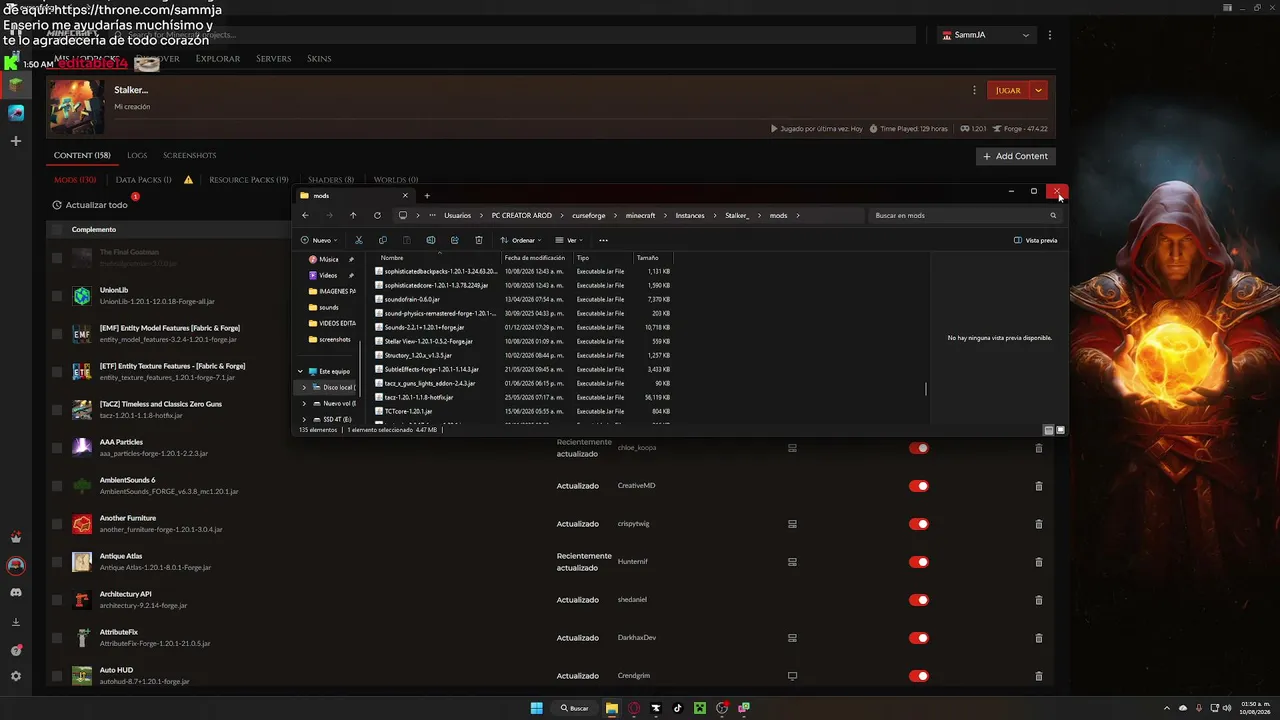Viewport: 1280px width, 720px height.
Task: Expand the SSD 4T tree node
Action: click(304, 419)
